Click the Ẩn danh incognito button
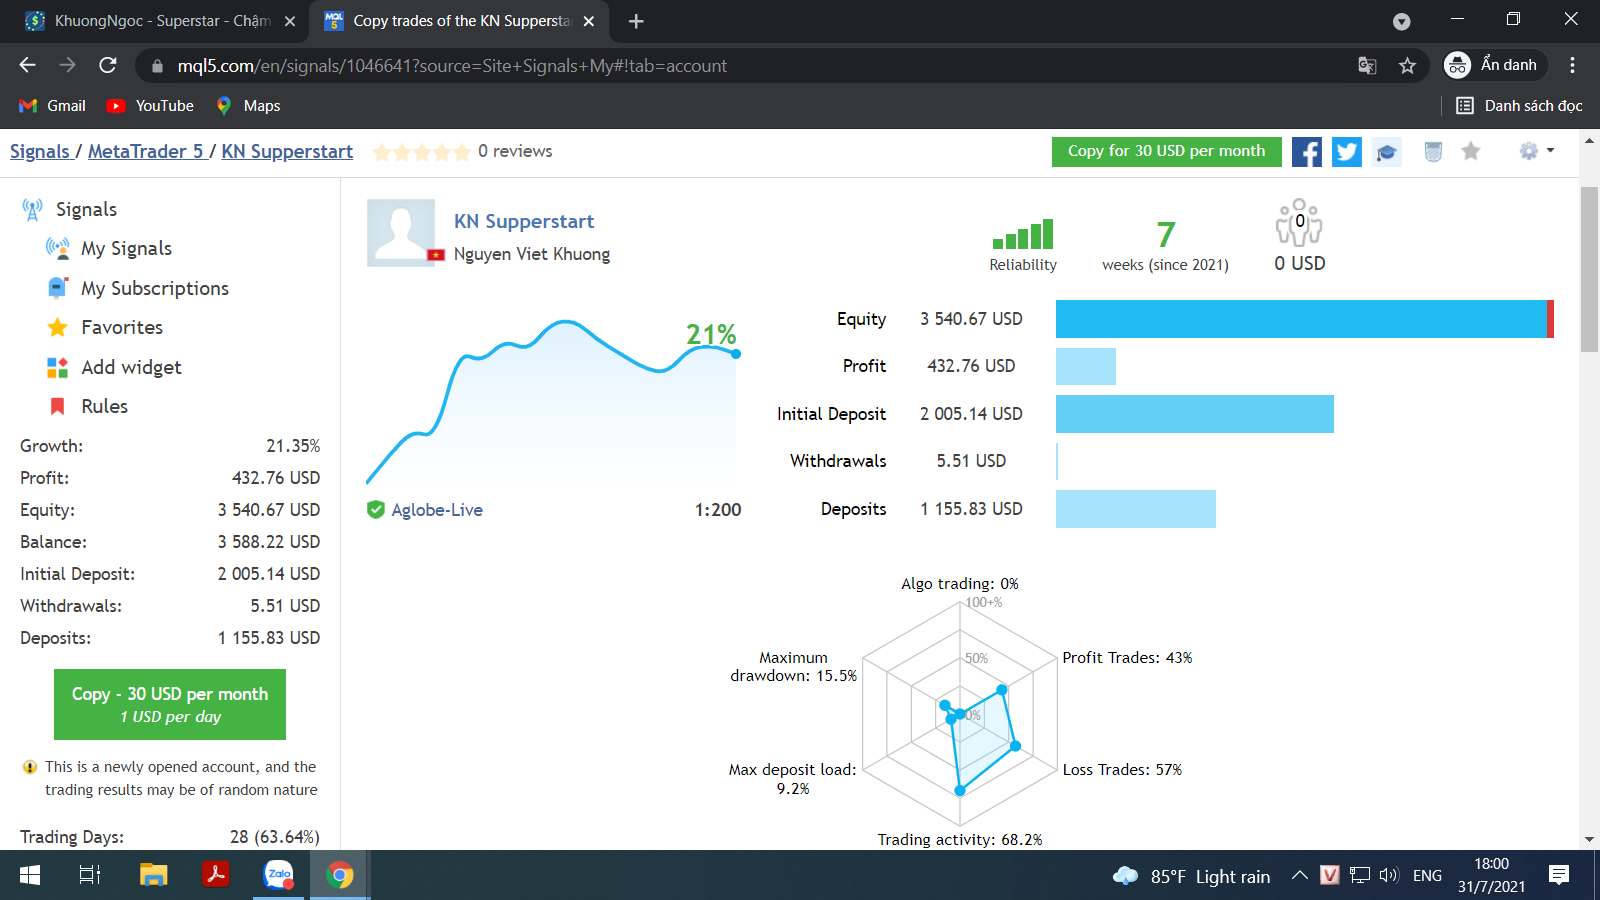This screenshot has height=900, width=1600. 1495,65
